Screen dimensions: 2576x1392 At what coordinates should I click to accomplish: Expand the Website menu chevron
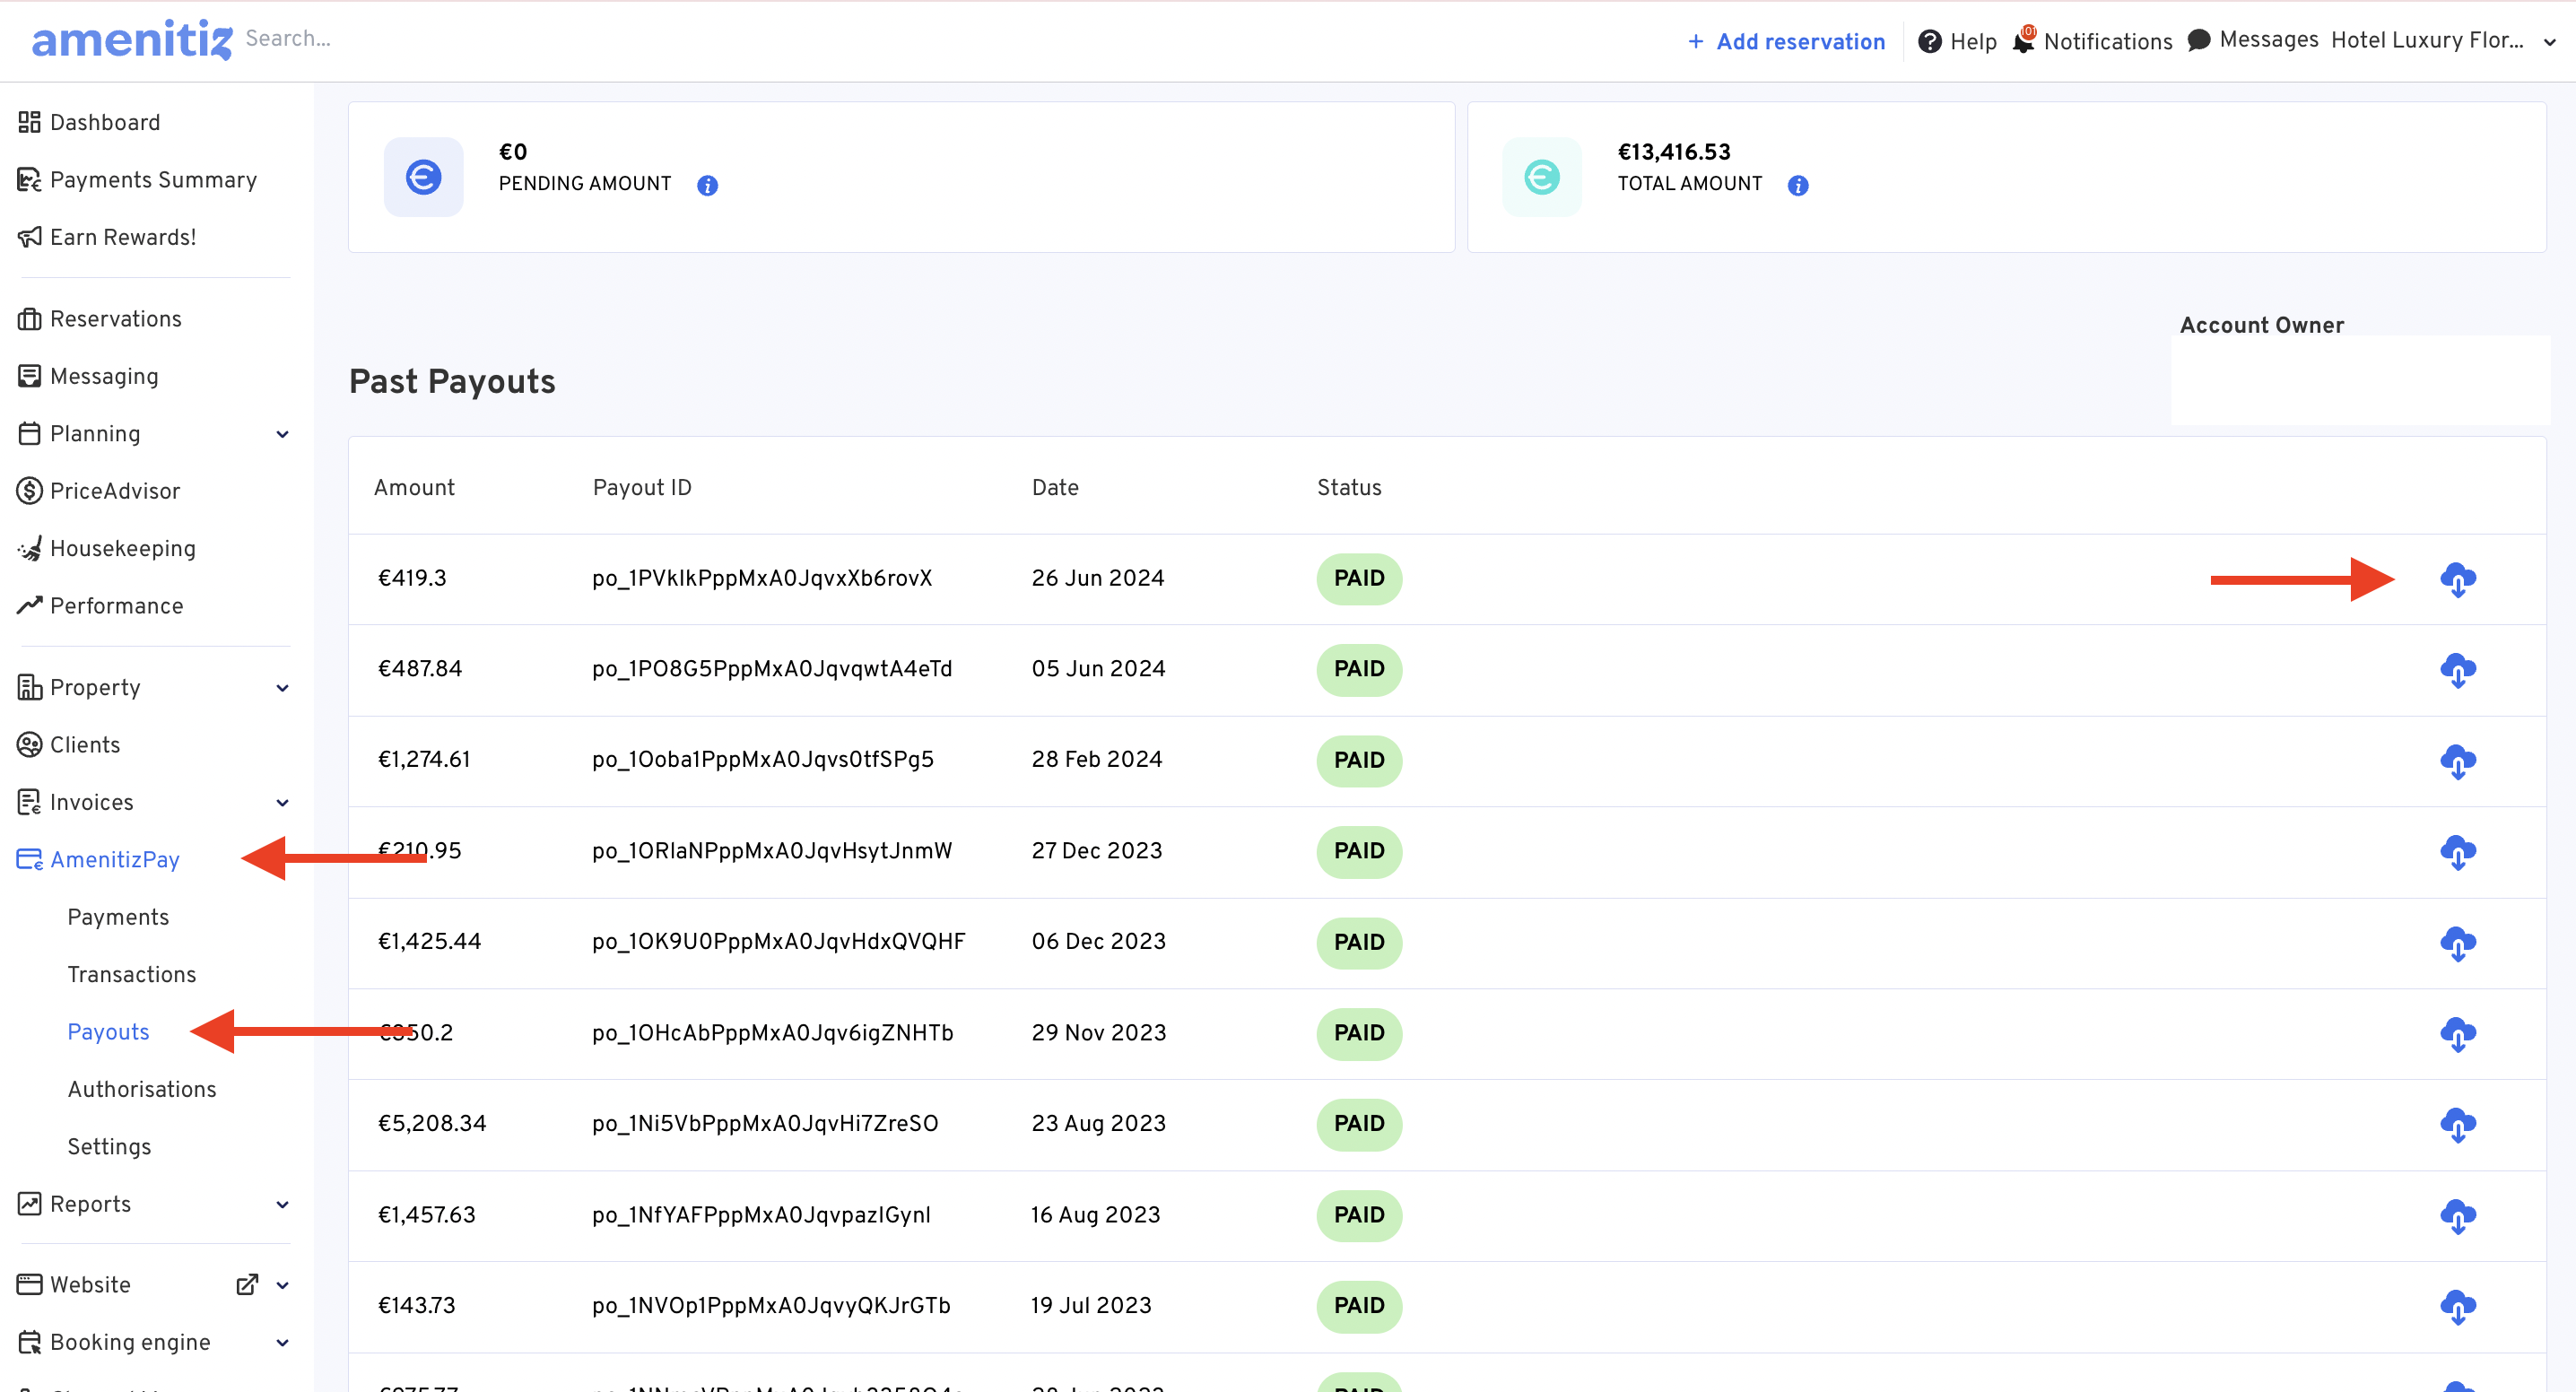pos(282,1285)
